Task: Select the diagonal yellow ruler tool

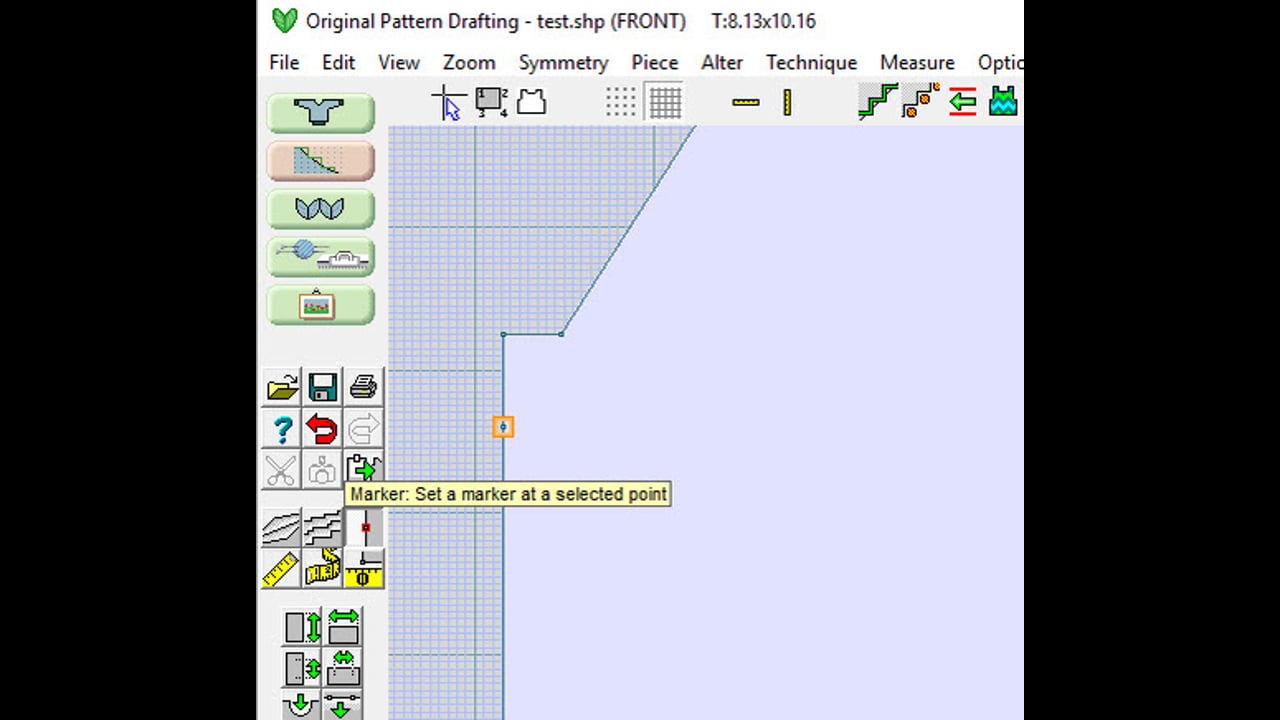Action: (282, 569)
